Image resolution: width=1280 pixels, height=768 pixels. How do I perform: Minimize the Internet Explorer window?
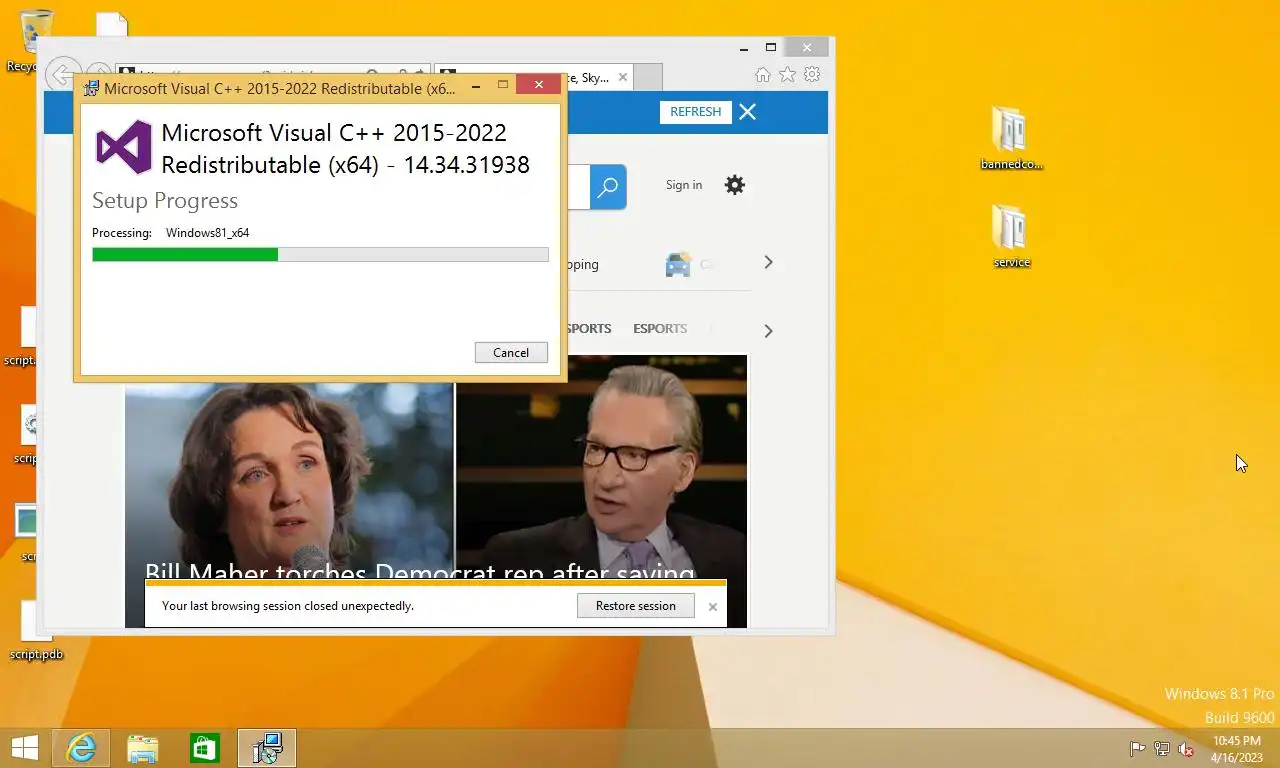click(744, 47)
